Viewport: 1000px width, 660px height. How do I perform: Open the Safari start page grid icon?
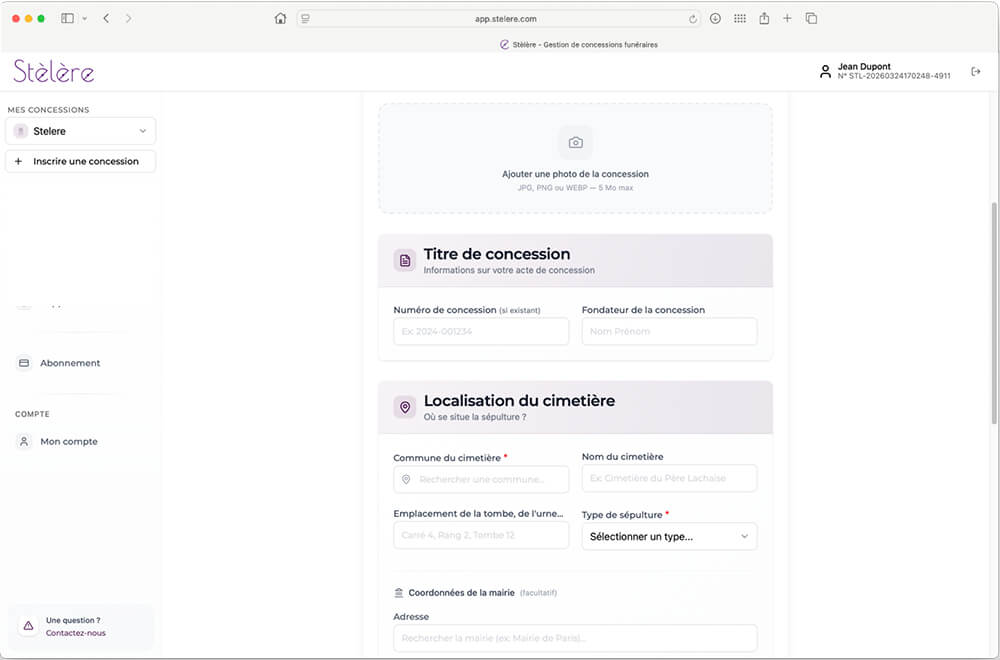point(740,18)
